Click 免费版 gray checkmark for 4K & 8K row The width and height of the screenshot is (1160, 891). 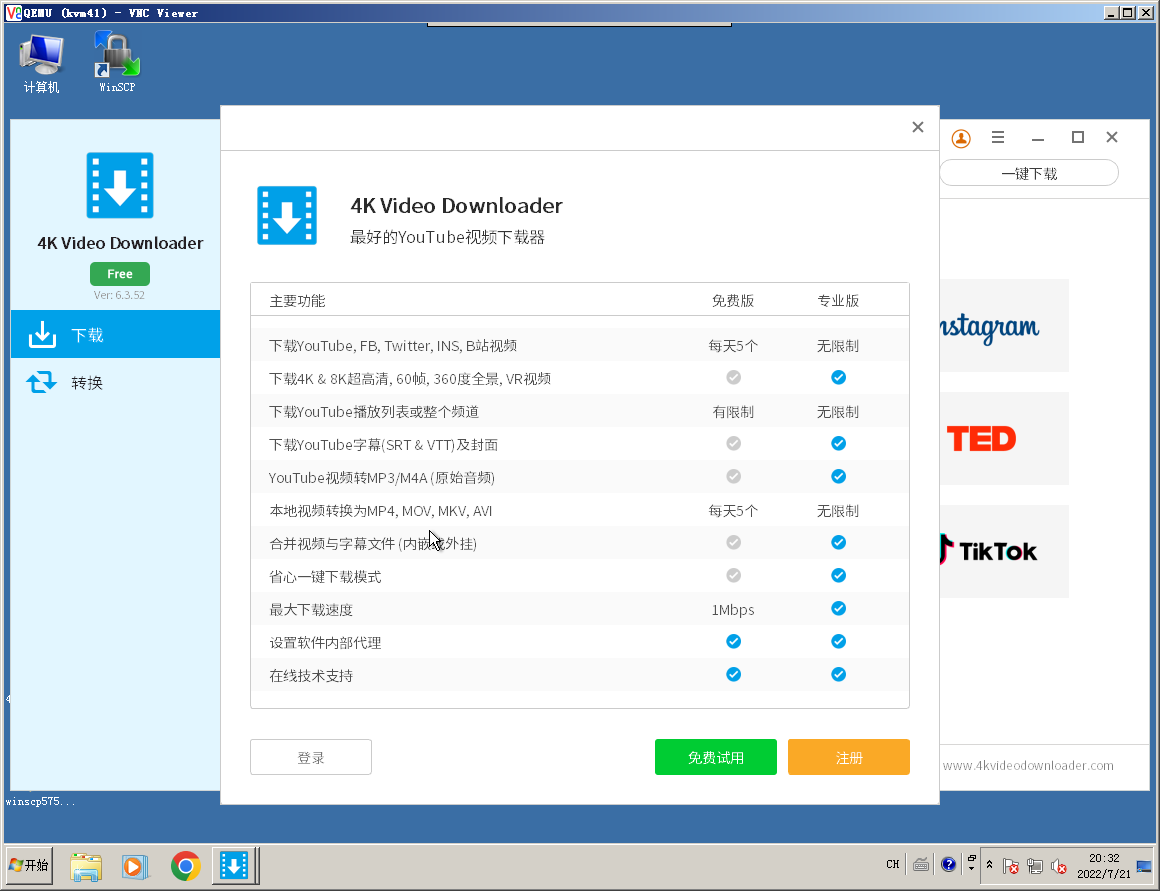pyautogui.click(x=733, y=377)
